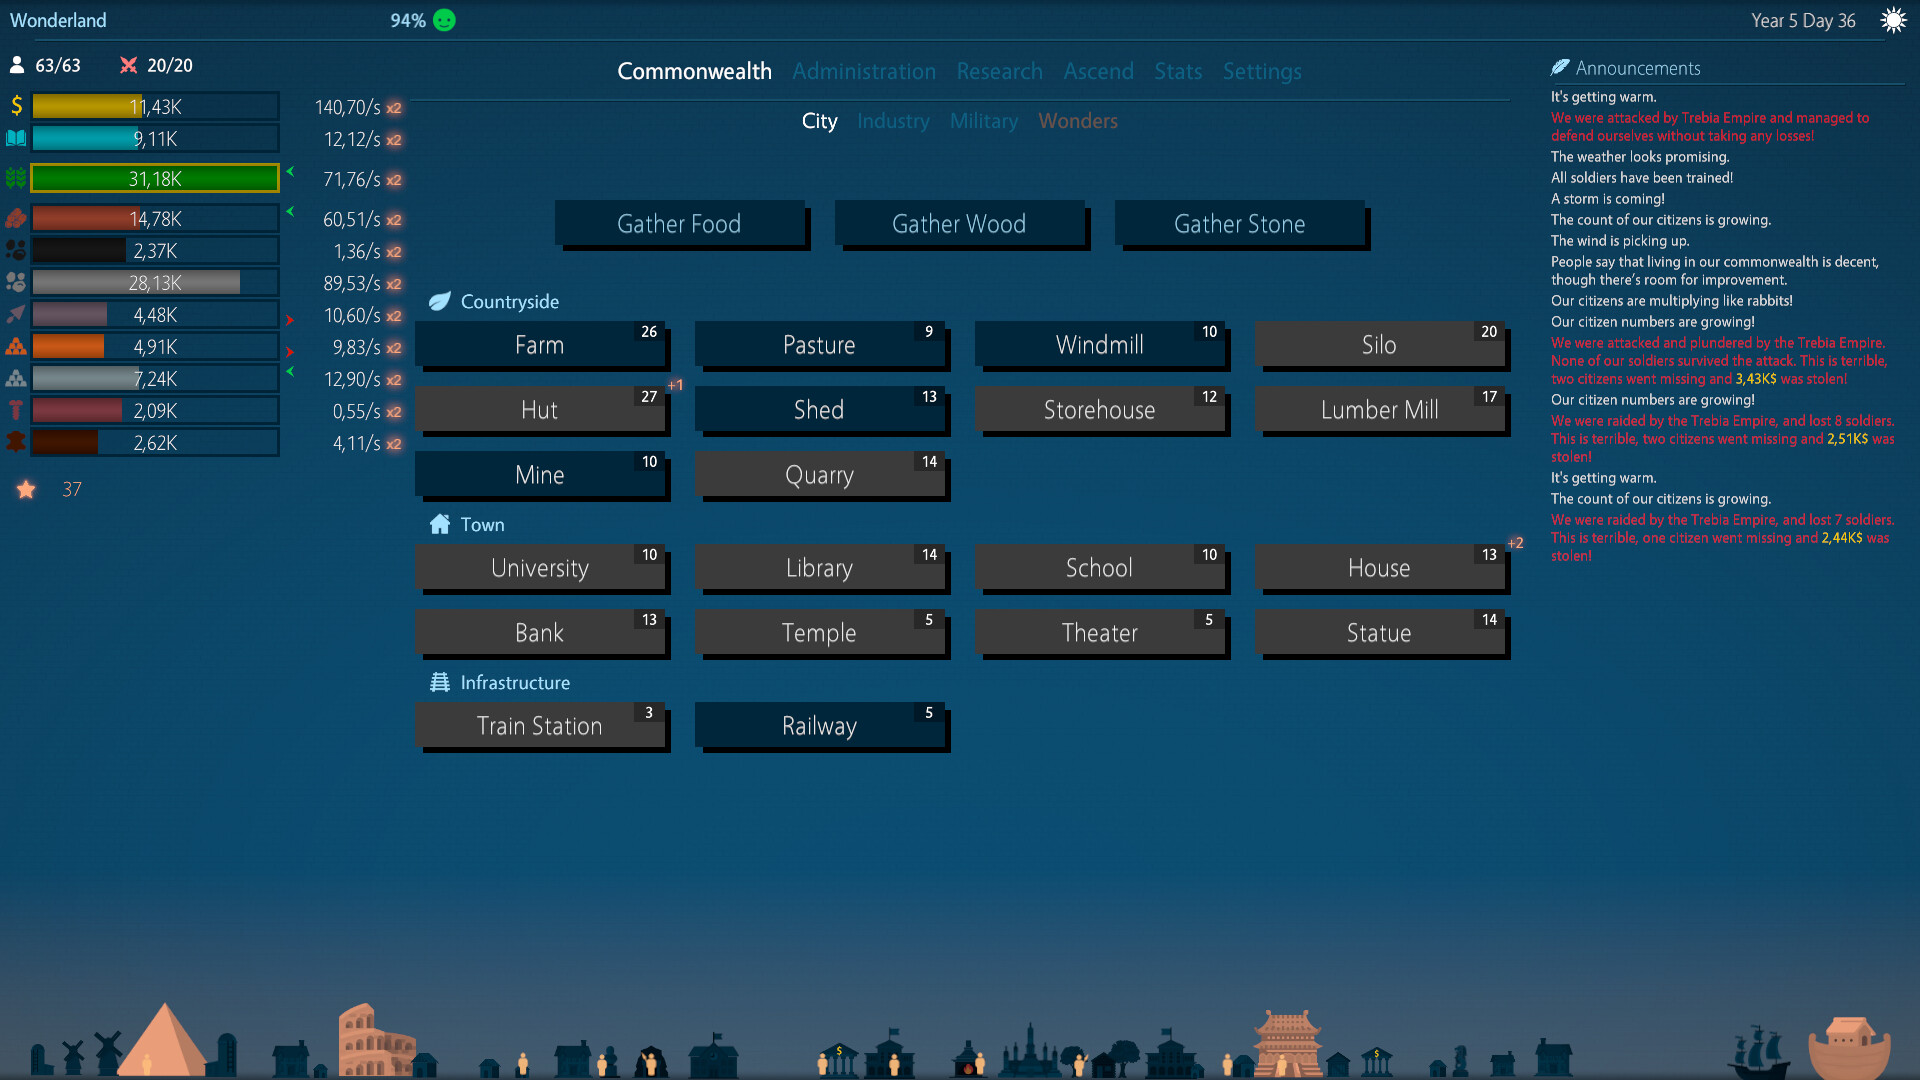Screen dimensions: 1920x1080
Task: Click the sun weather icon top right
Action: [x=1895, y=19]
